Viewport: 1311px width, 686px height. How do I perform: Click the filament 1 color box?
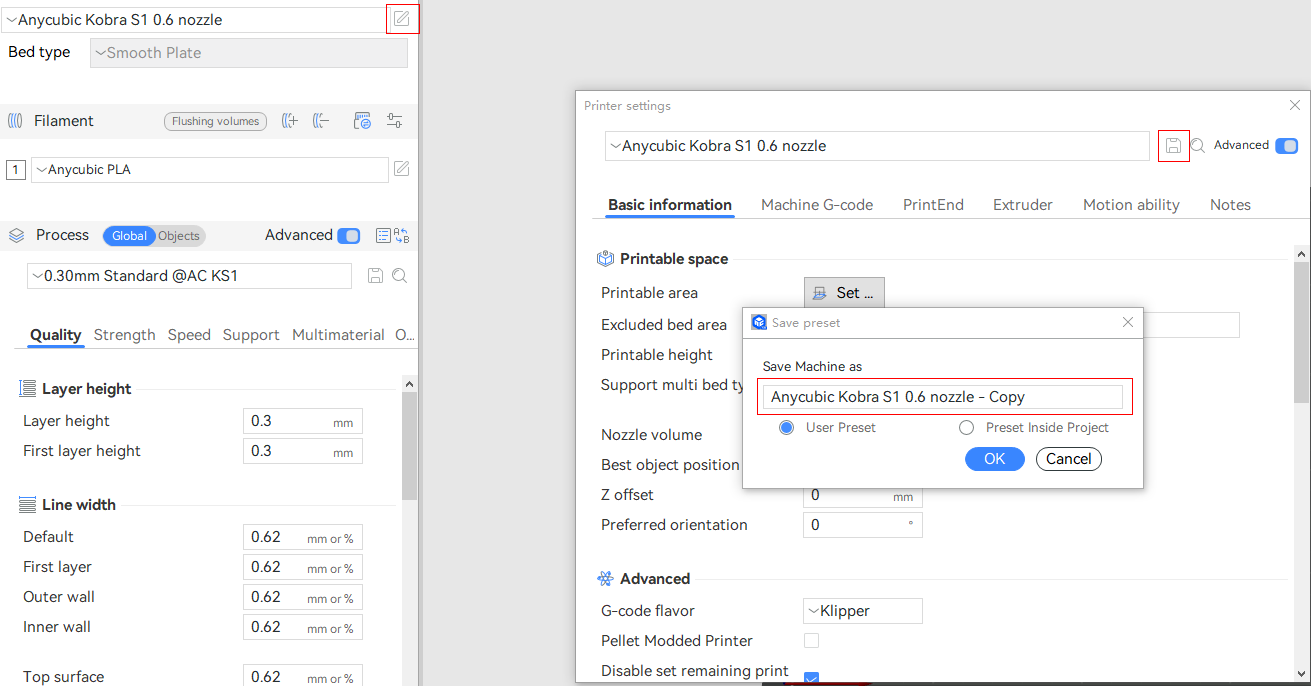(x=16, y=170)
